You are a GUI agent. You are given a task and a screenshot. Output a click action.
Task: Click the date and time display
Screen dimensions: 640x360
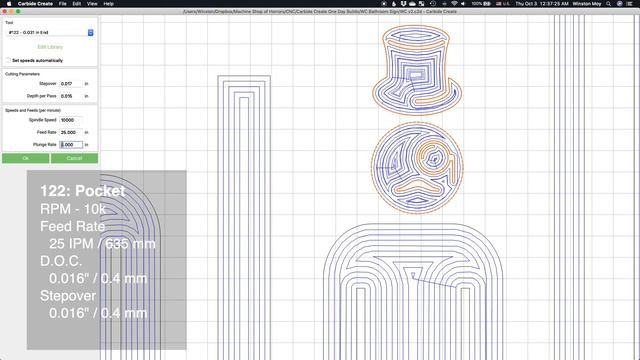click(x=542, y=3)
